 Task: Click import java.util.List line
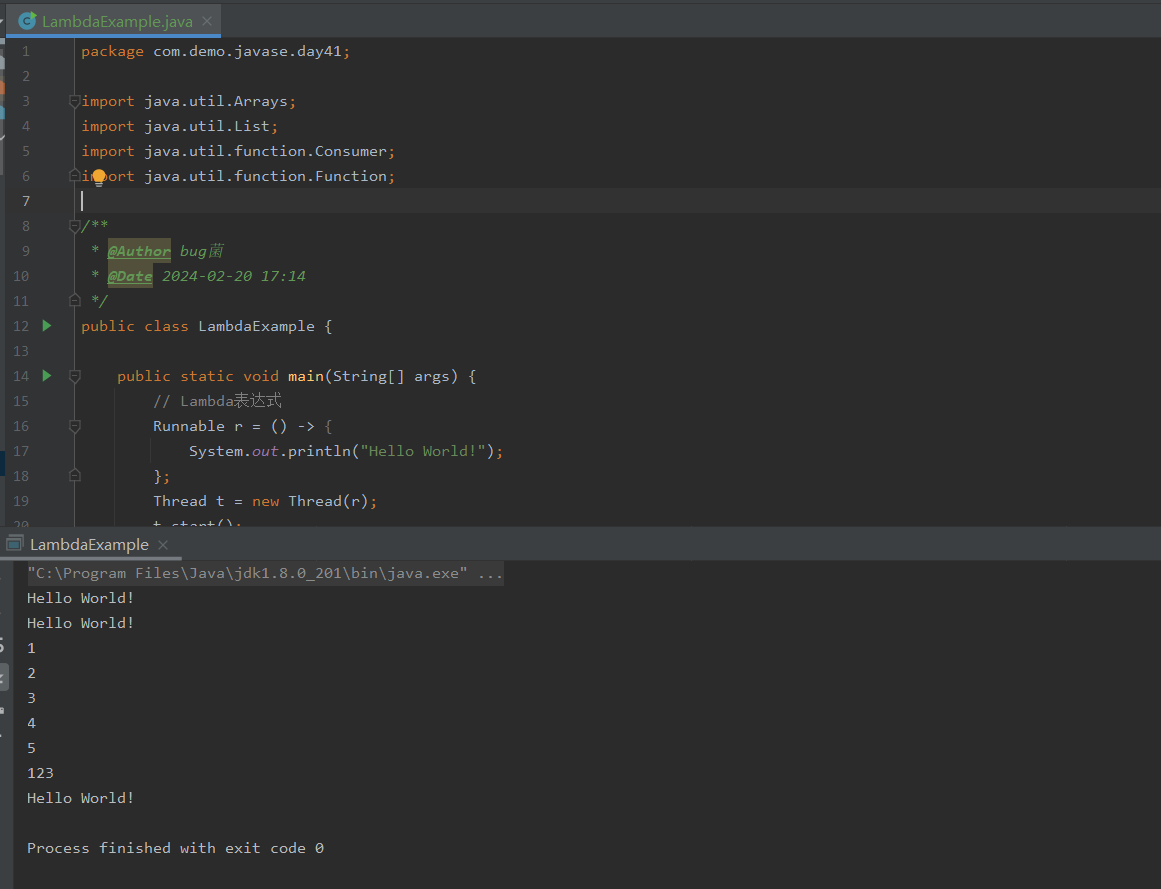tap(179, 127)
